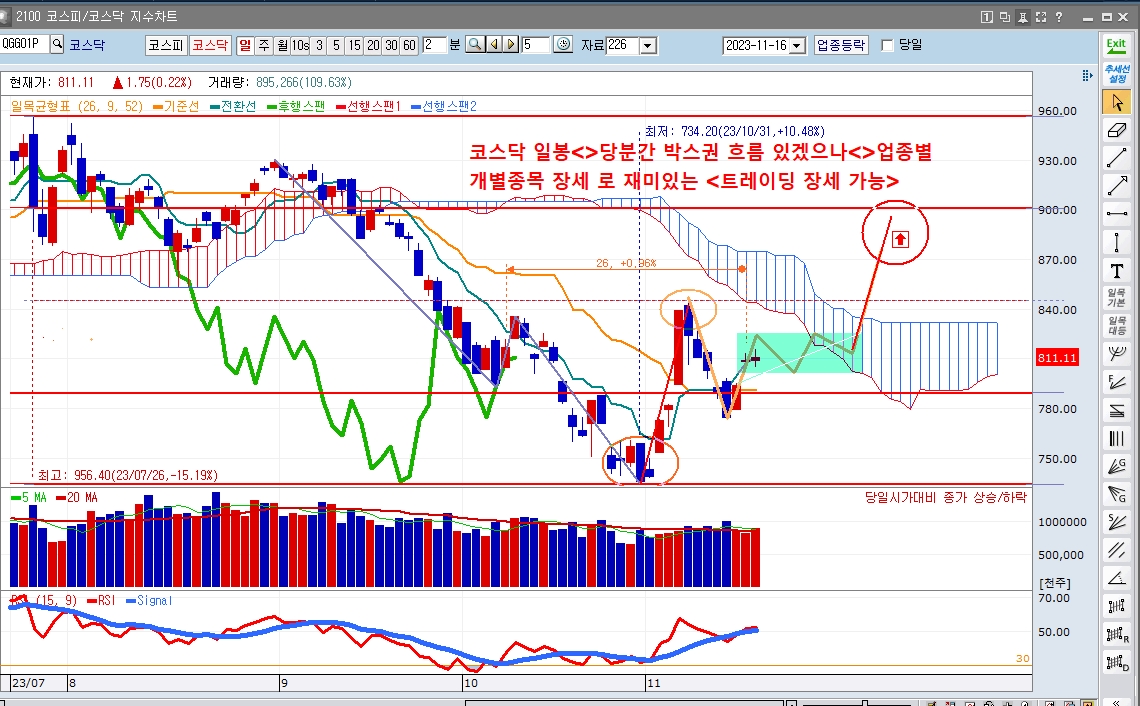Switch to 코스닥 index button

coord(210,45)
